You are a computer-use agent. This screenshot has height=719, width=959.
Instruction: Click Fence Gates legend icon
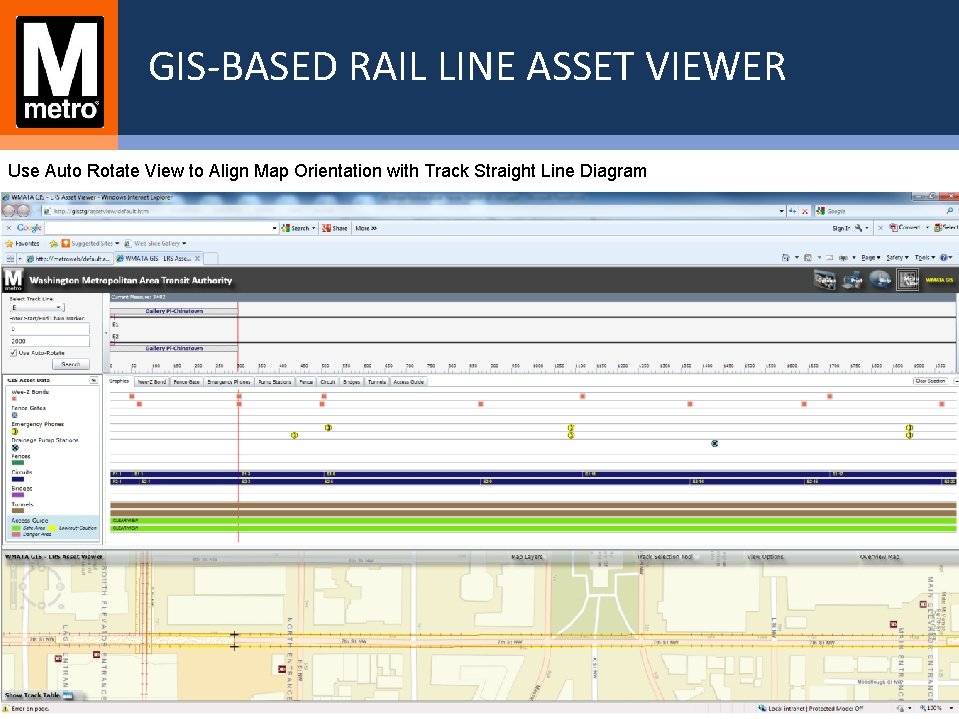(15, 415)
